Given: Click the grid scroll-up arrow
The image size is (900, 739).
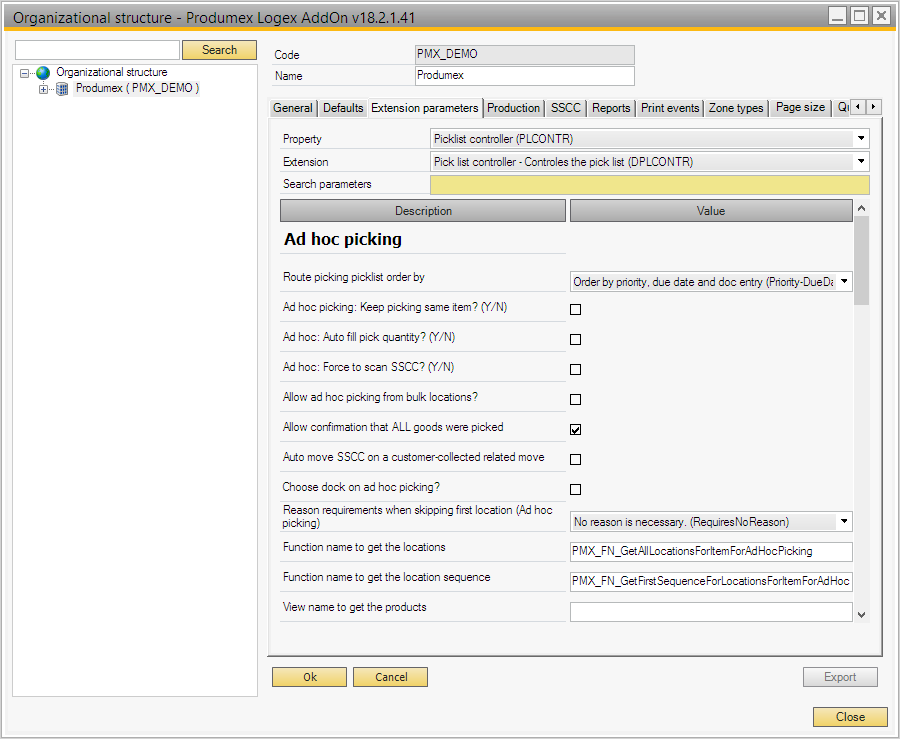Looking at the screenshot, I should [x=861, y=208].
